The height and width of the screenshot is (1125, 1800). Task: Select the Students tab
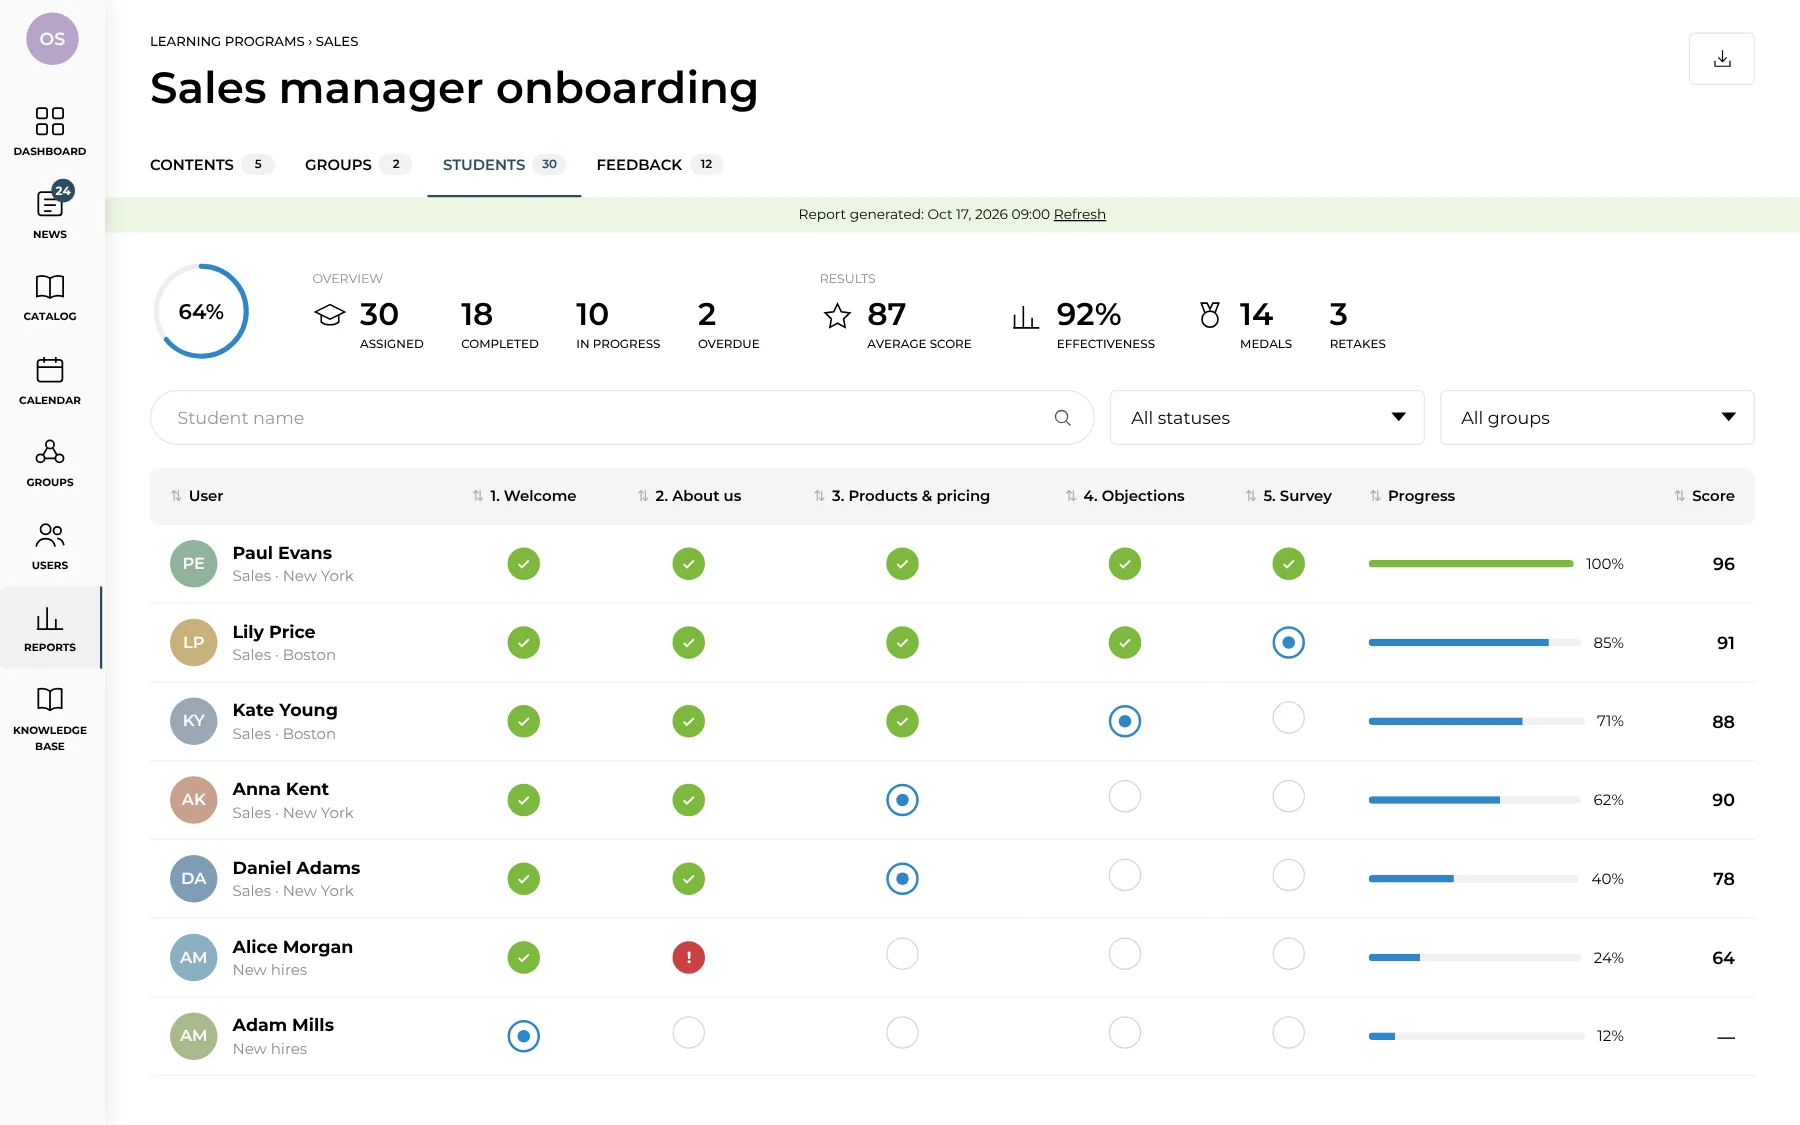504,165
